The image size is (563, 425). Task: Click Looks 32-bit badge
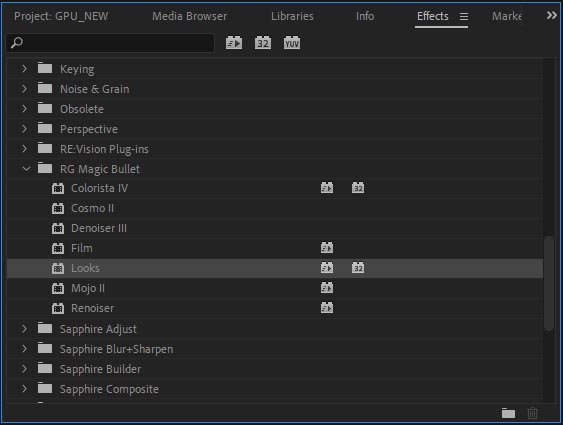coord(358,268)
